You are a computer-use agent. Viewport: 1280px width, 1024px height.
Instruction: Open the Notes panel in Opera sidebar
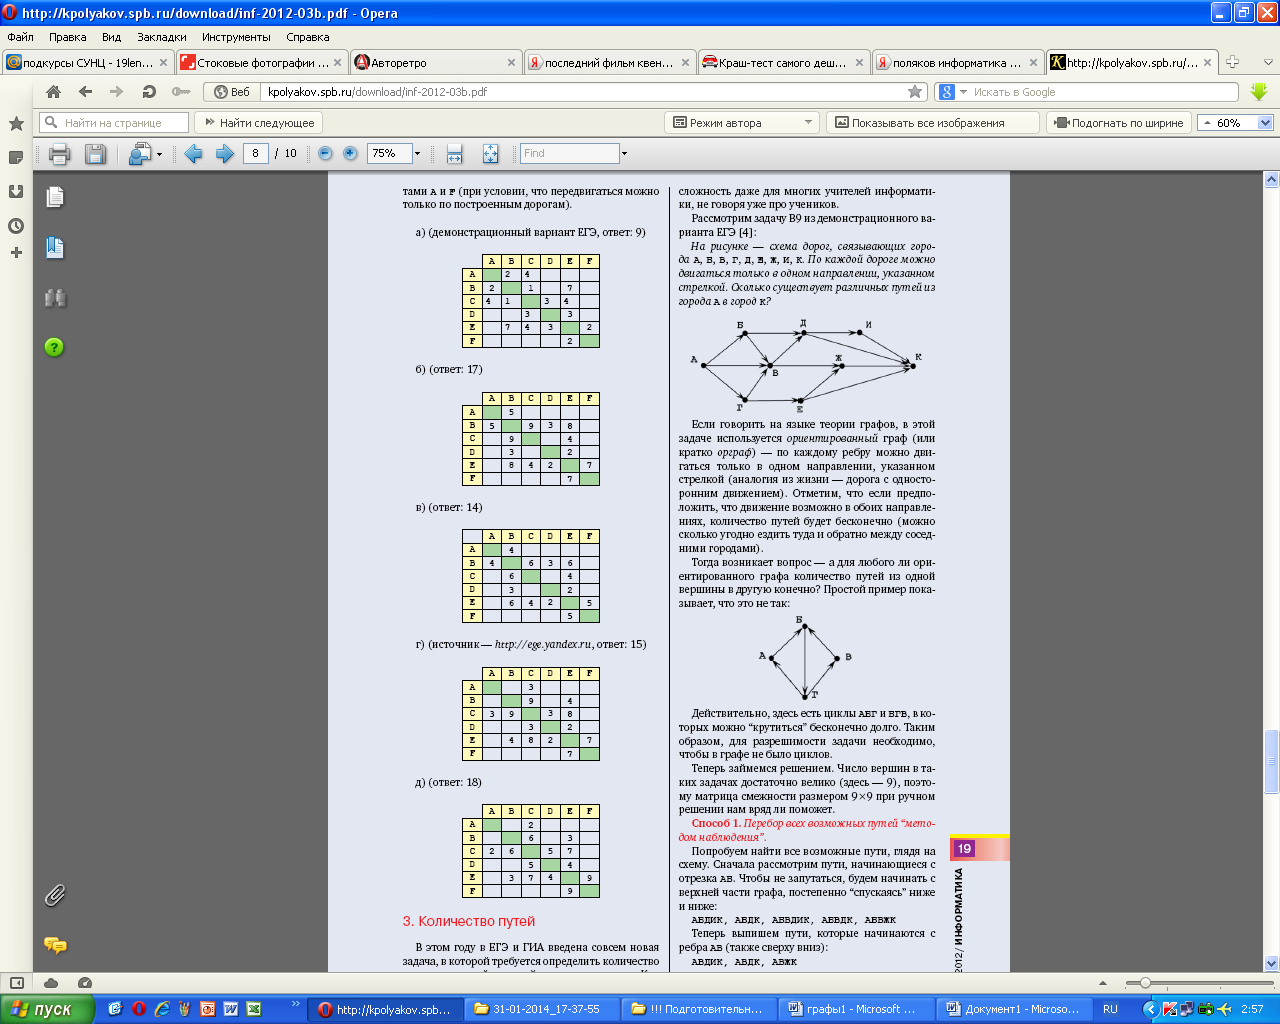tap(16, 158)
